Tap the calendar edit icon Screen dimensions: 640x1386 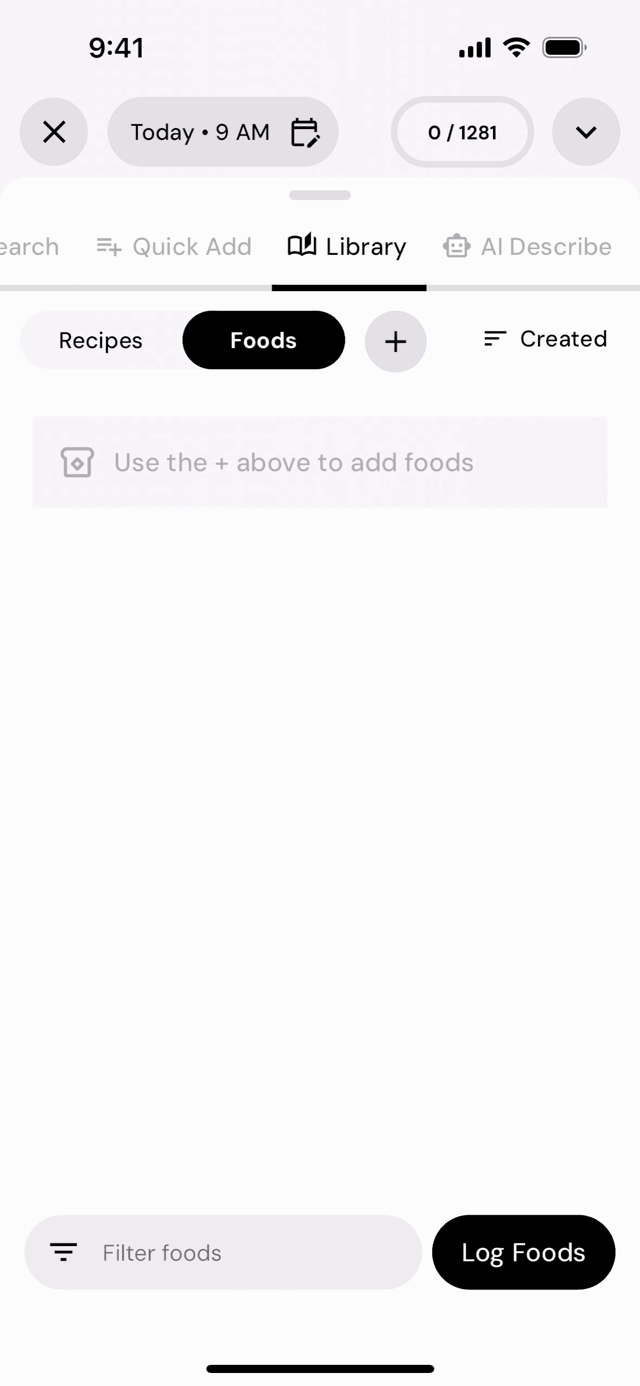[x=305, y=132]
